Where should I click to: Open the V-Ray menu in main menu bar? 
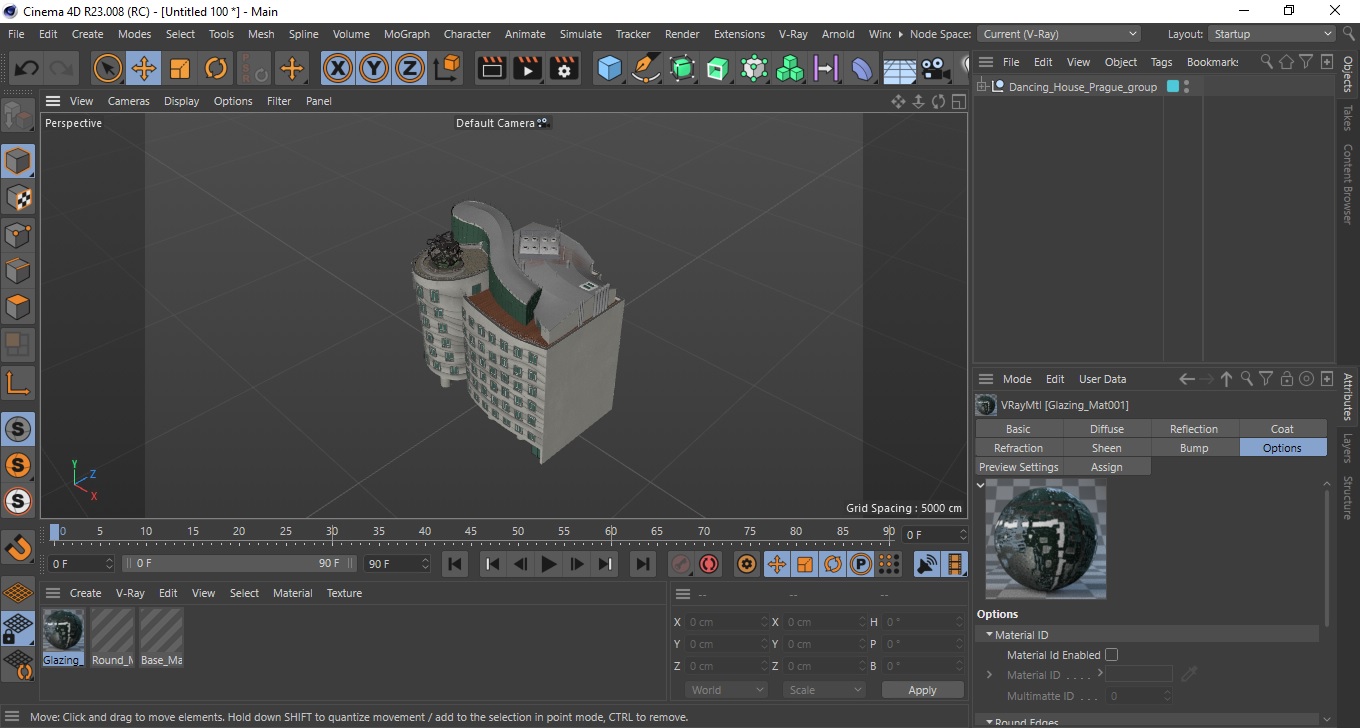click(792, 34)
